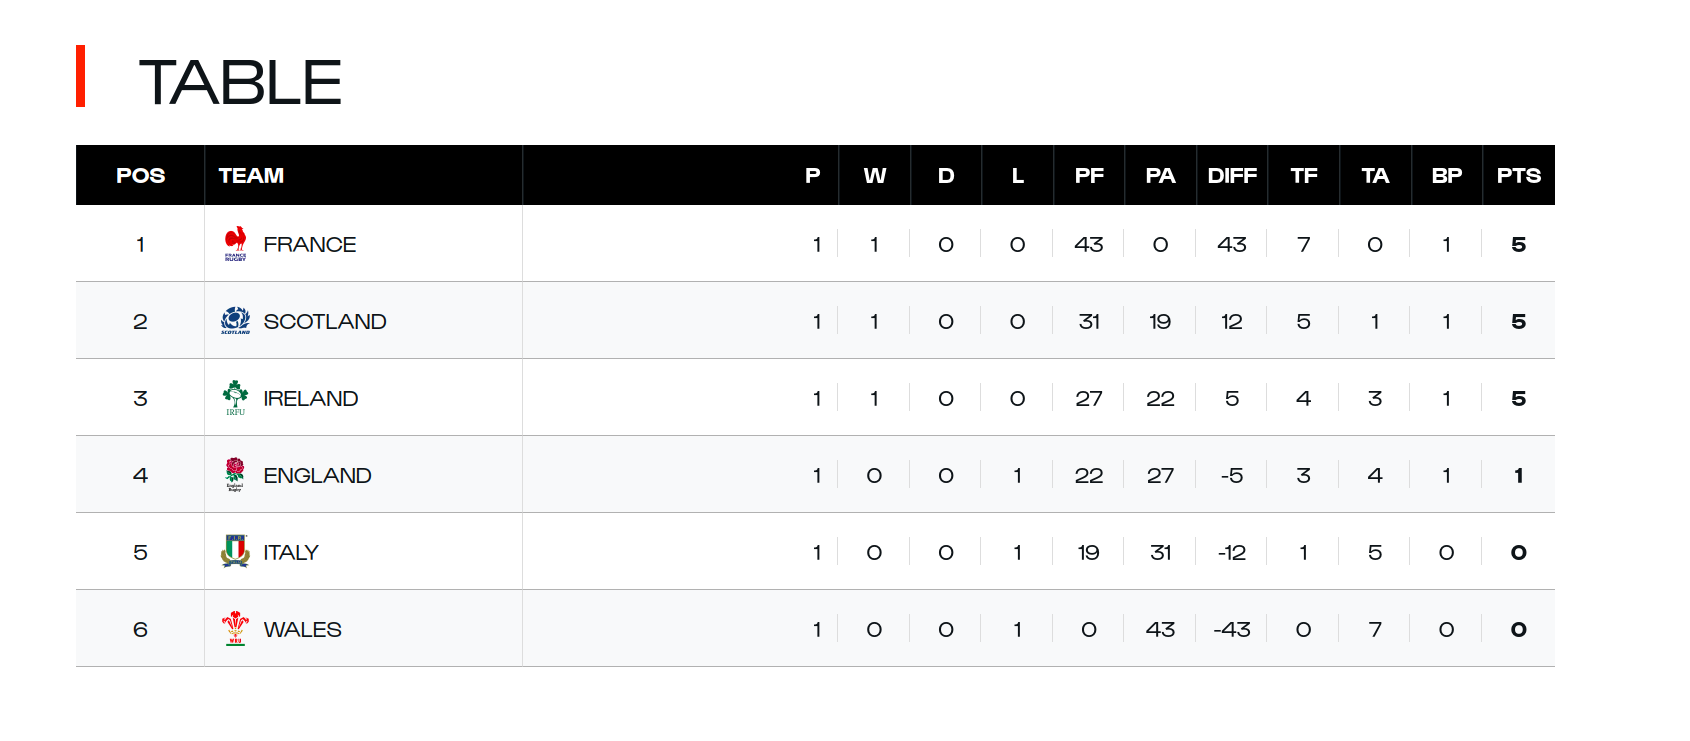
Task: Click the POS column header
Action: pos(140,176)
